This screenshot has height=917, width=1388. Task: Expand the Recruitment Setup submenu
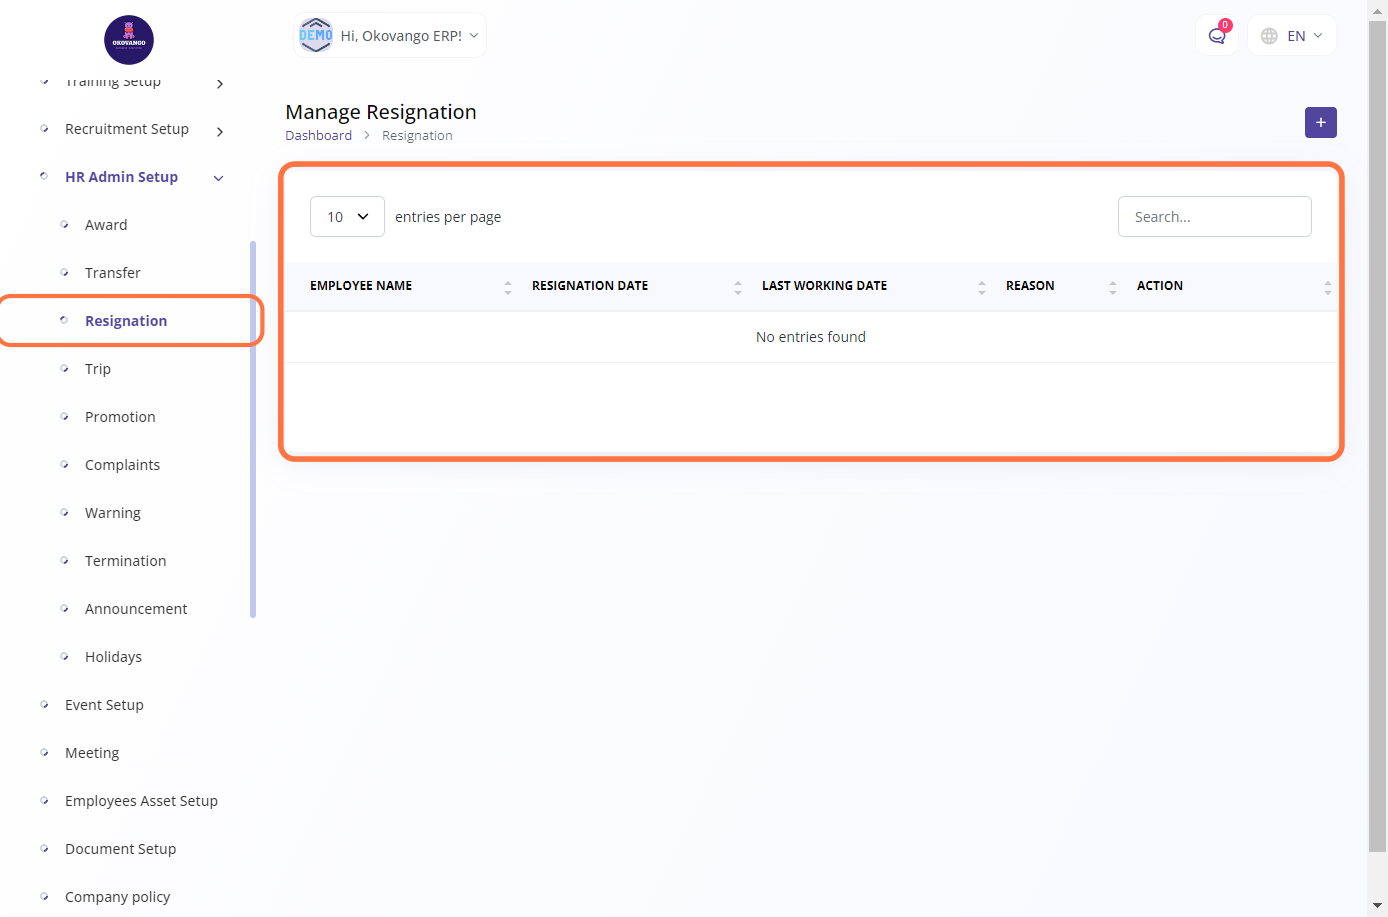click(x=220, y=131)
